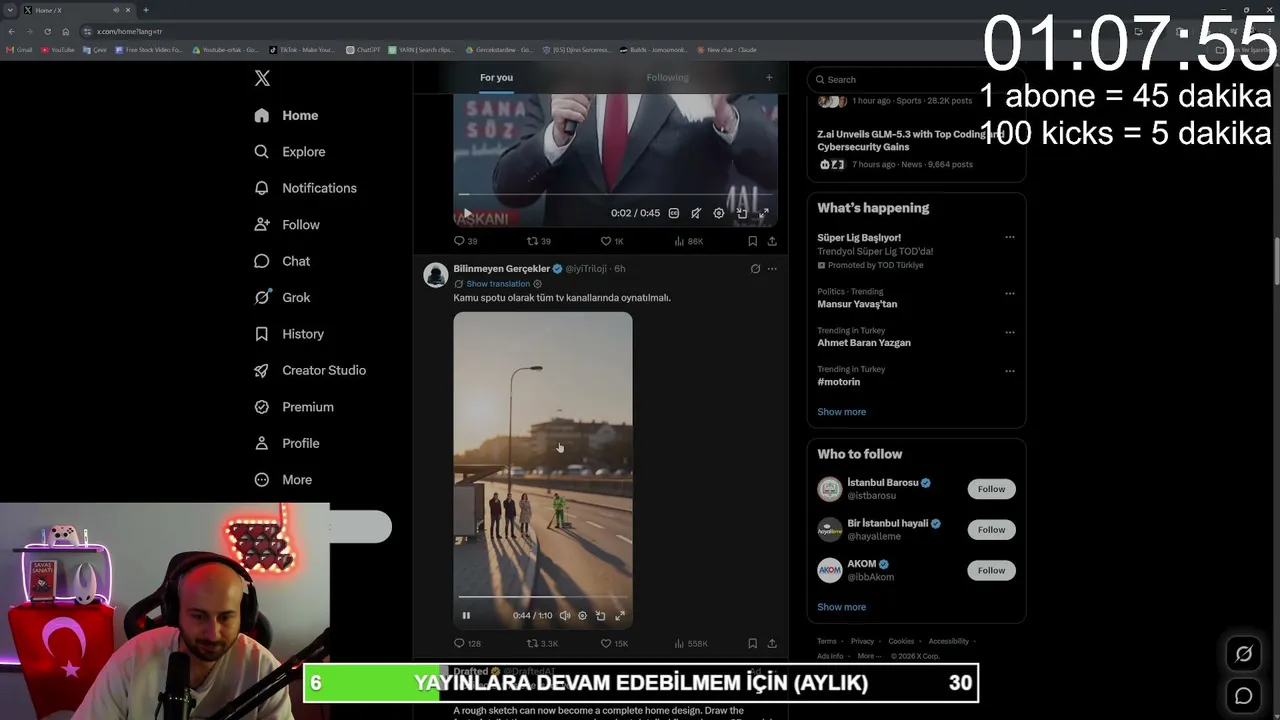Seek on the 1:10 video progress bar

tap(543, 598)
